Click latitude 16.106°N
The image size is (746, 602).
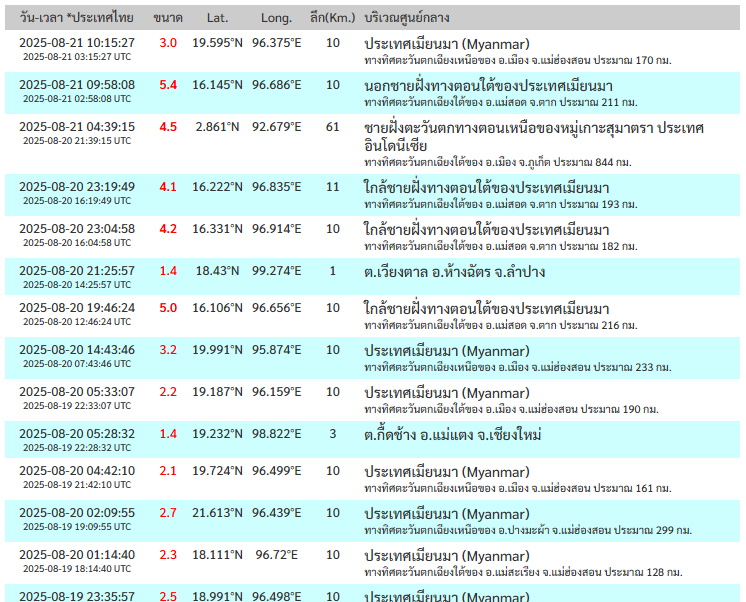click(217, 307)
